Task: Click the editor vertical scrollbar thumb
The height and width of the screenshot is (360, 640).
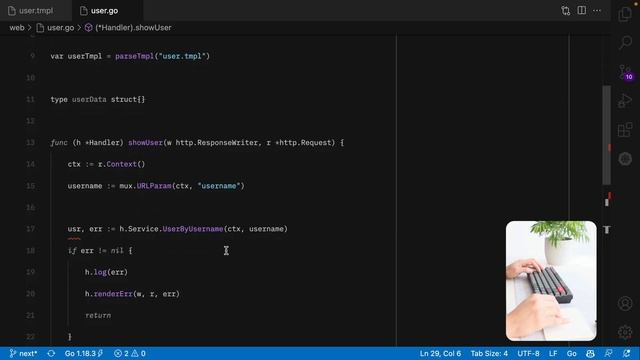Action: (x=607, y=135)
